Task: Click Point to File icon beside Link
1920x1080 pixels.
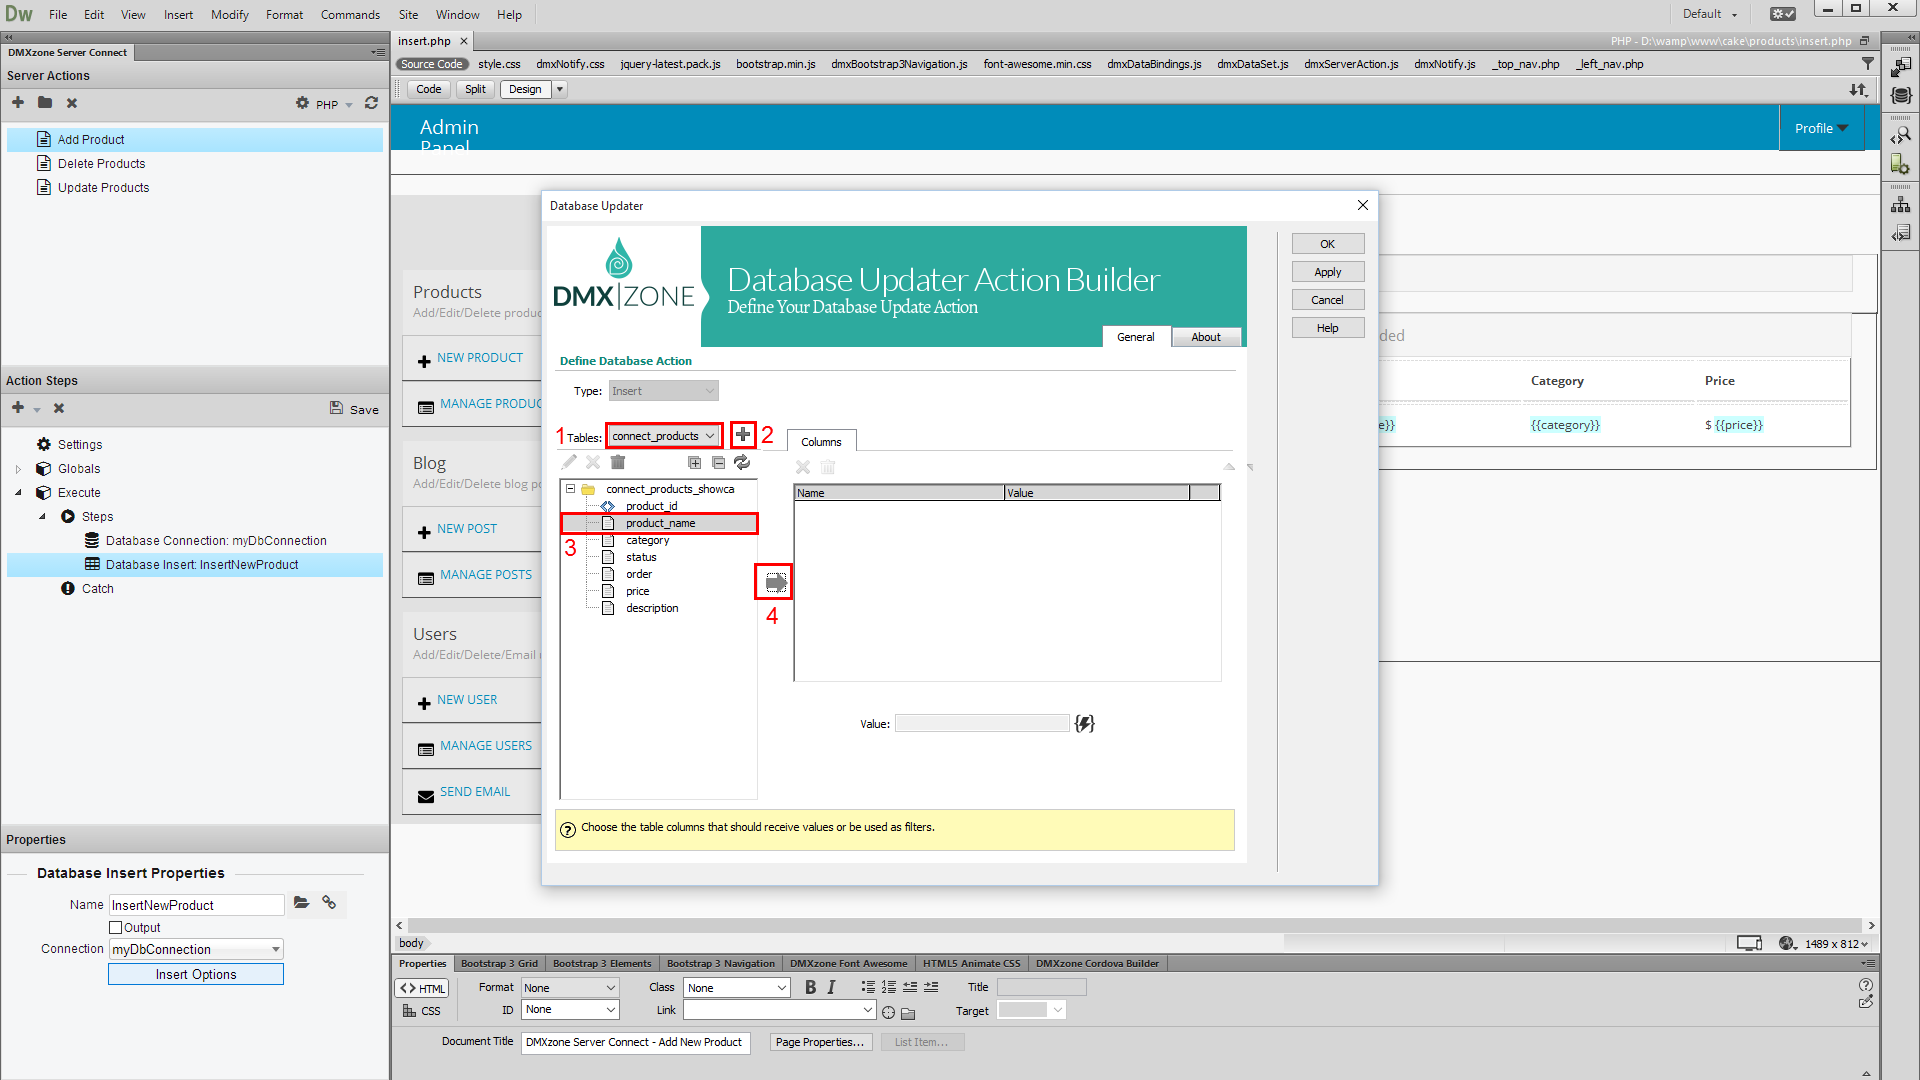Action: tap(888, 1012)
